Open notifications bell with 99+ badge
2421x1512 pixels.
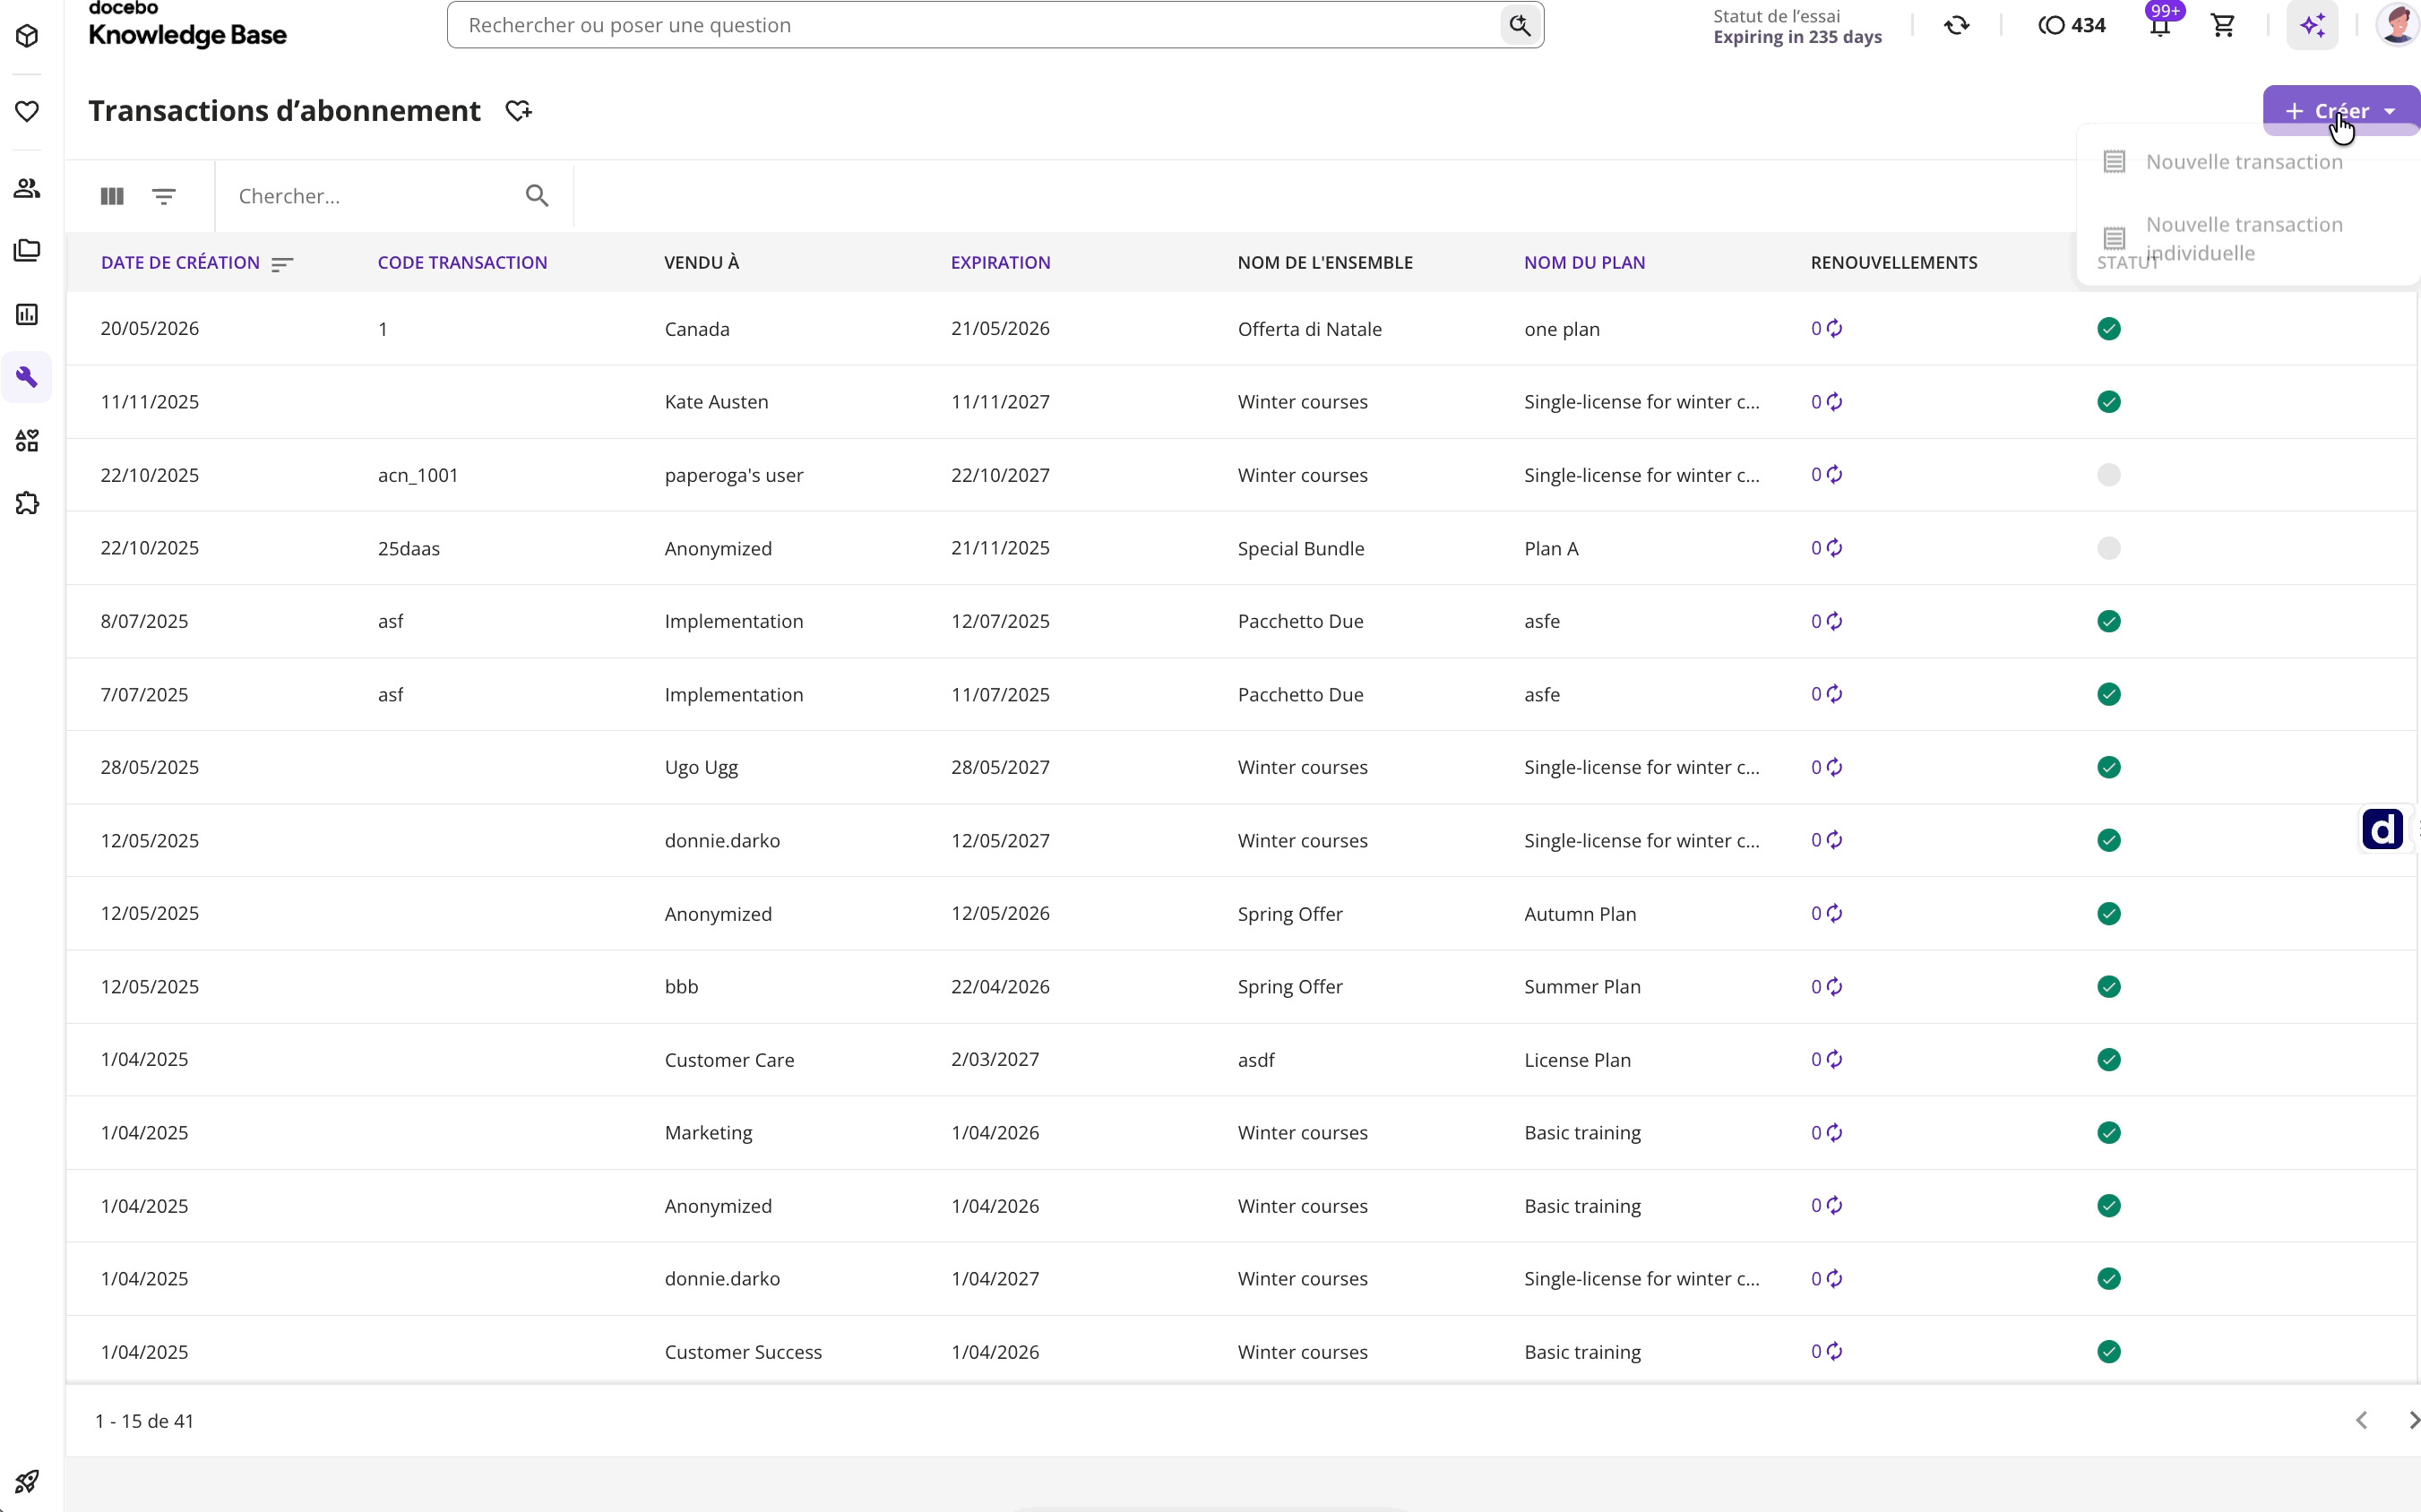coord(2161,25)
